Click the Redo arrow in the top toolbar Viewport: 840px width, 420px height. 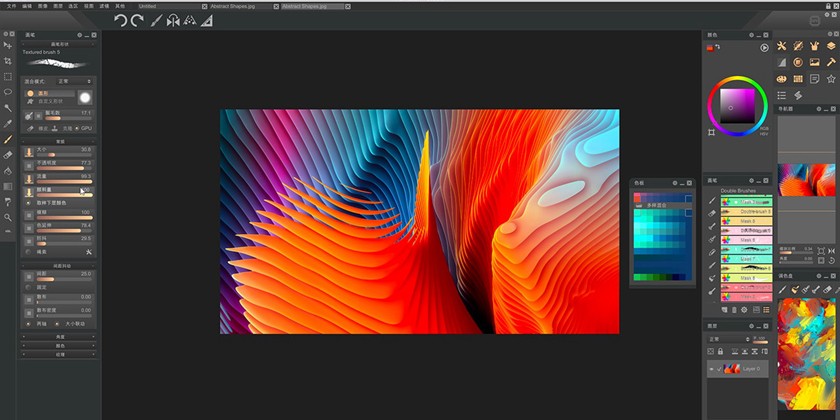[136, 20]
